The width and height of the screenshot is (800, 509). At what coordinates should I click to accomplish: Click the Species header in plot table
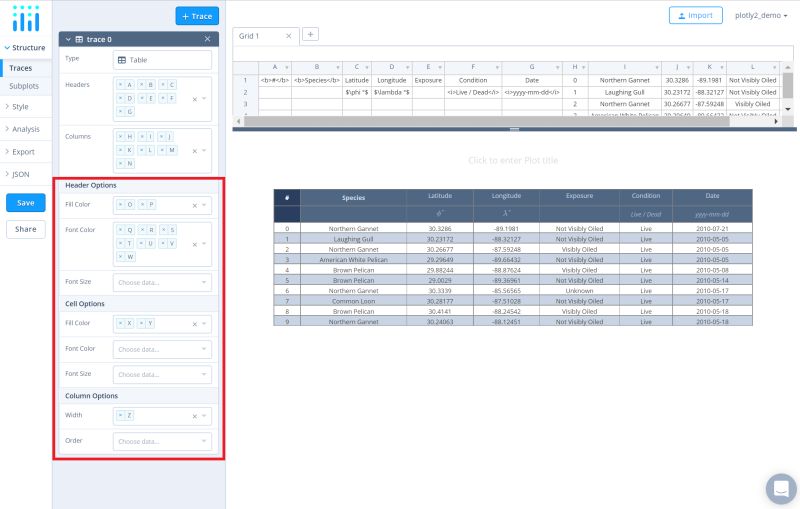click(x=353, y=197)
